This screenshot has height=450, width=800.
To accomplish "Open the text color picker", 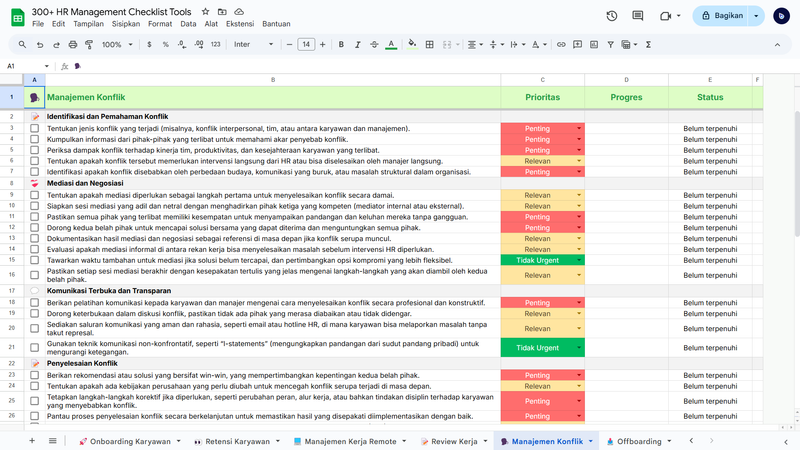I will point(391,45).
